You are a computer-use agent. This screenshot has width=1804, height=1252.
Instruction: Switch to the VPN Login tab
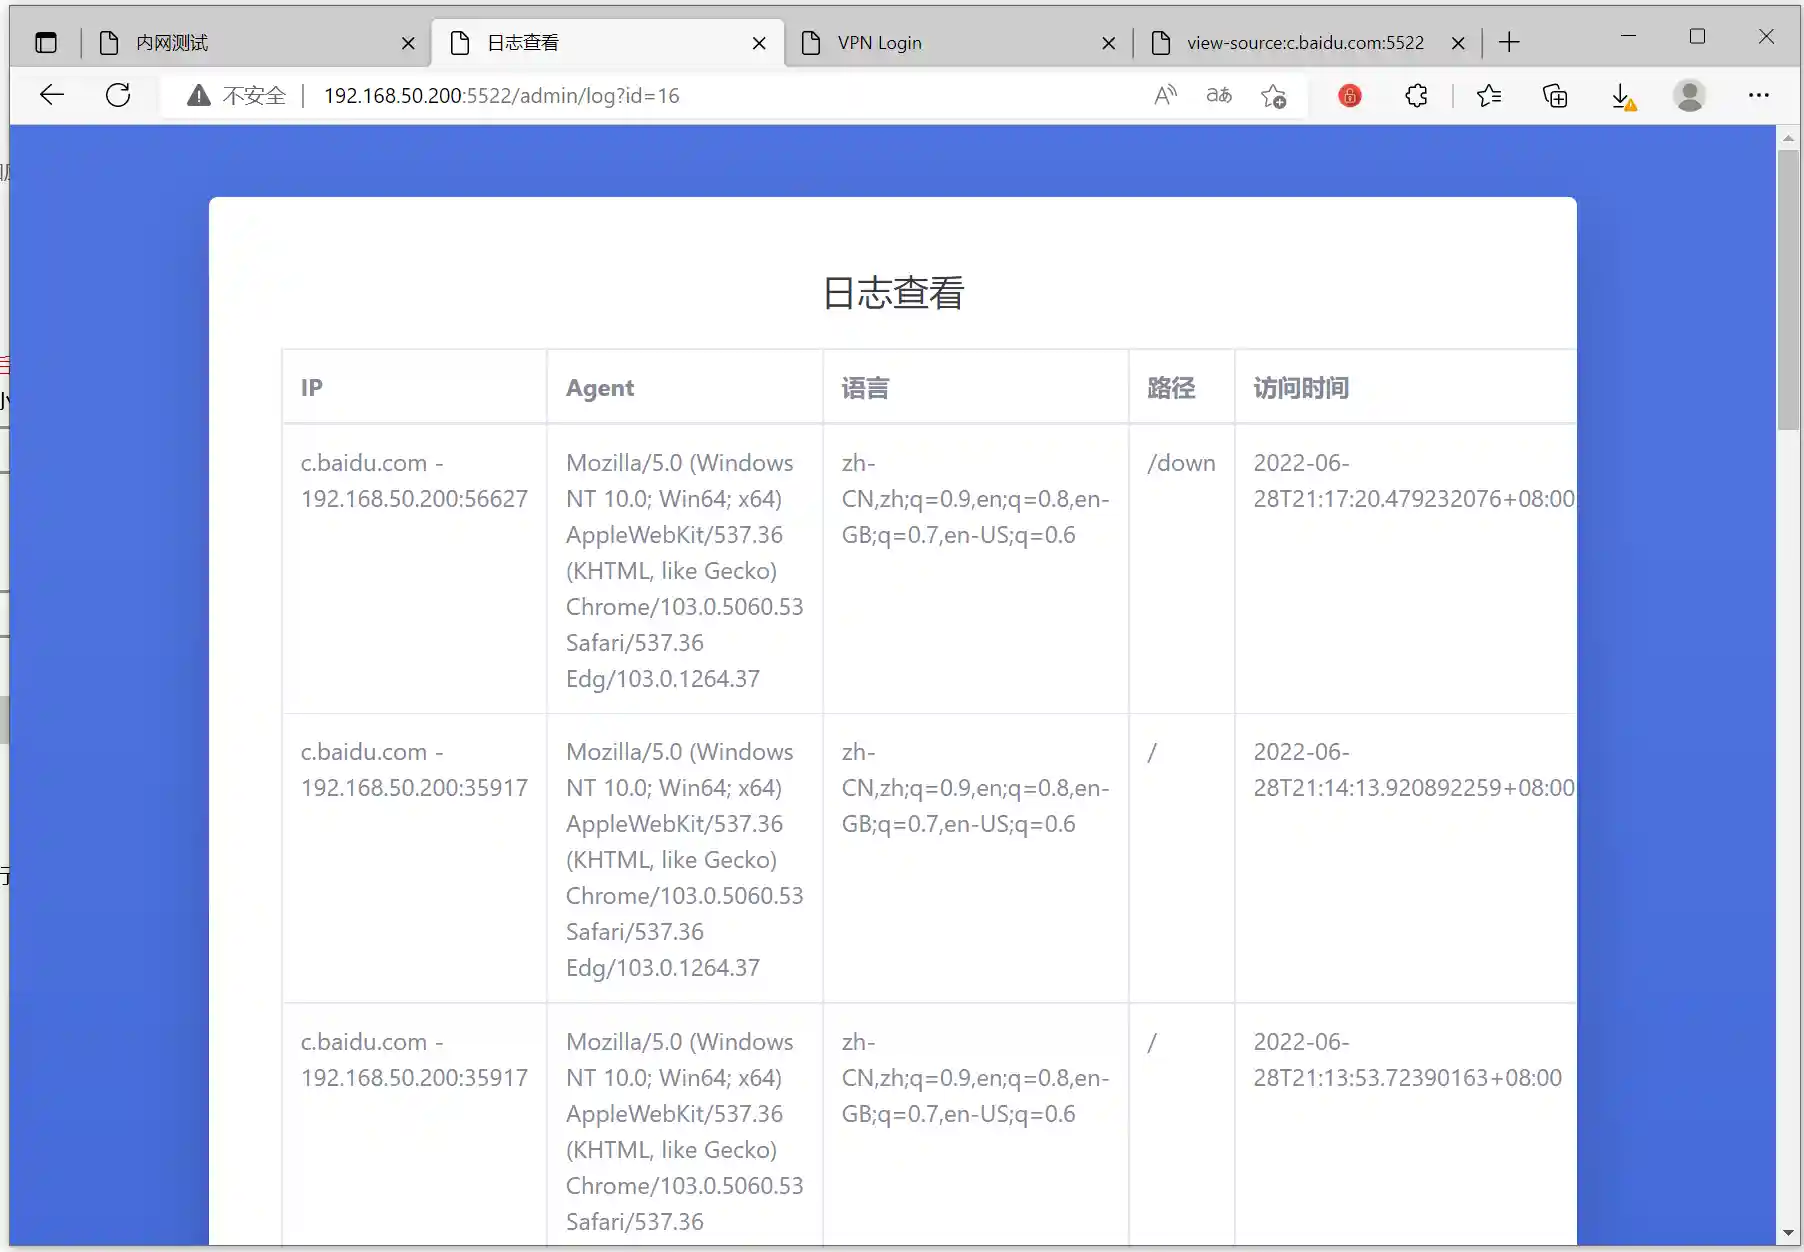coord(950,43)
